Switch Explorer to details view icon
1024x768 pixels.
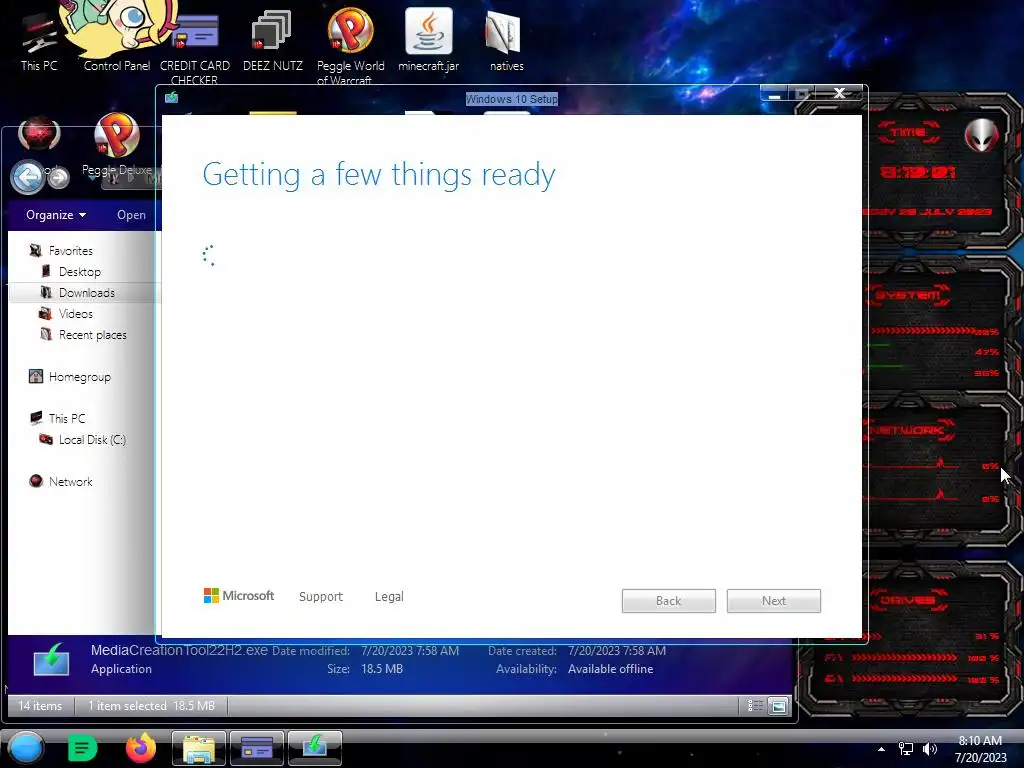point(755,705)
